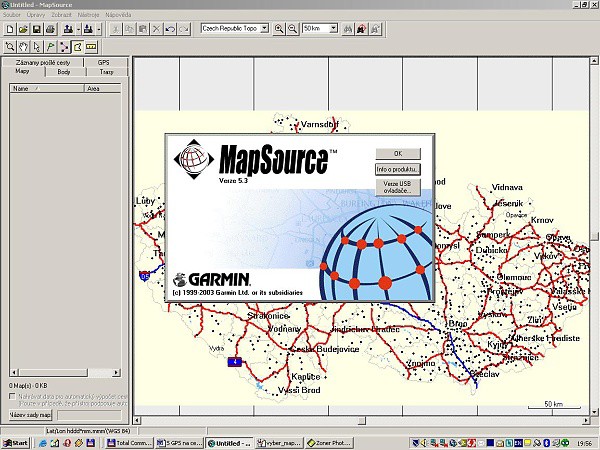This screenshot has width=600, height=450.
Task: Click the Open file toolbar icon
Action: point(23,29)
